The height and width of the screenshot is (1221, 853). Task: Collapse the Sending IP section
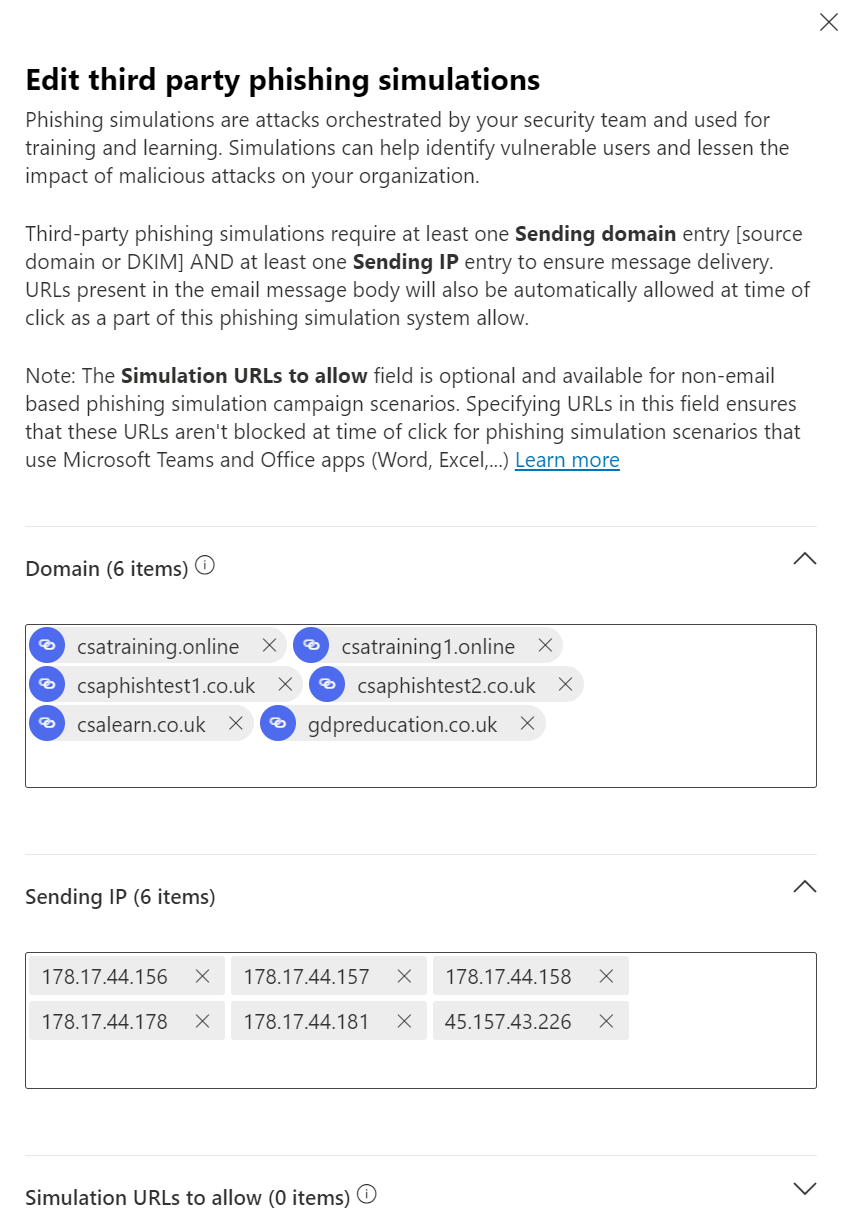(805, 886)
